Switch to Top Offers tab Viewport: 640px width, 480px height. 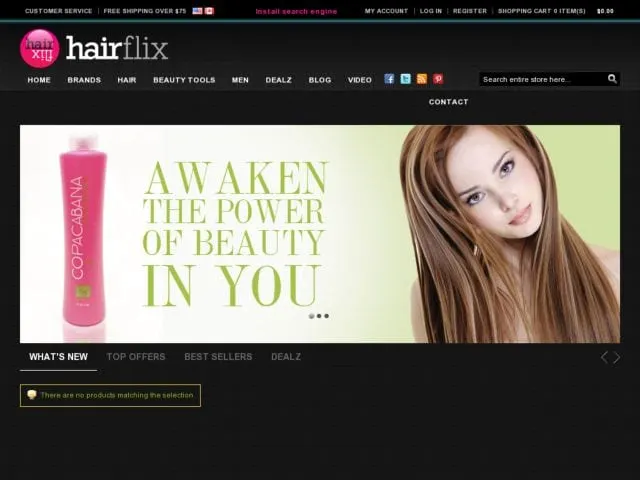[136, 357]
